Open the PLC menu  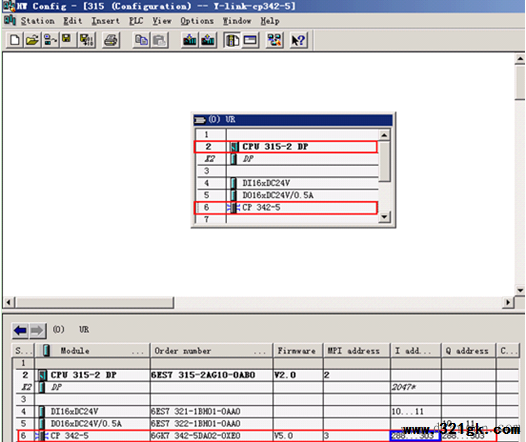click(x=136, y=21)
